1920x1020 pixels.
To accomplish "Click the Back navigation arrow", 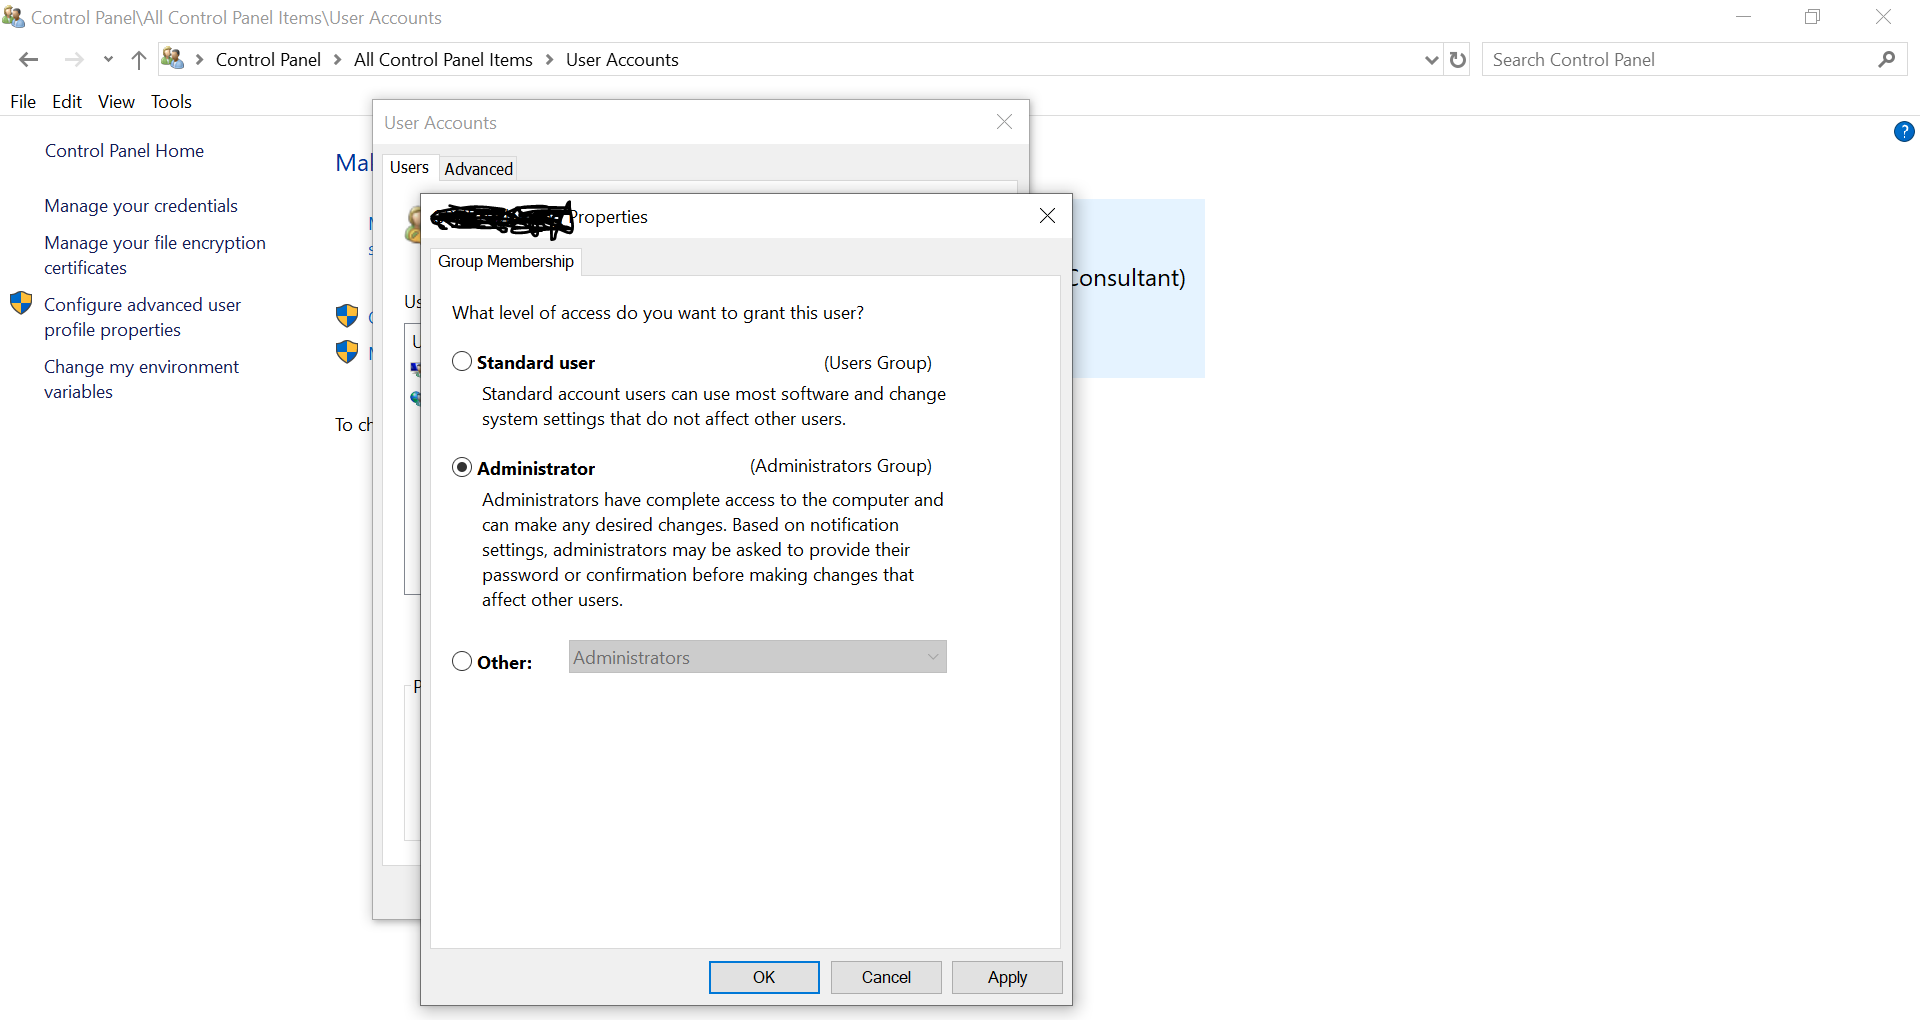I will click(x=29, y=60).
